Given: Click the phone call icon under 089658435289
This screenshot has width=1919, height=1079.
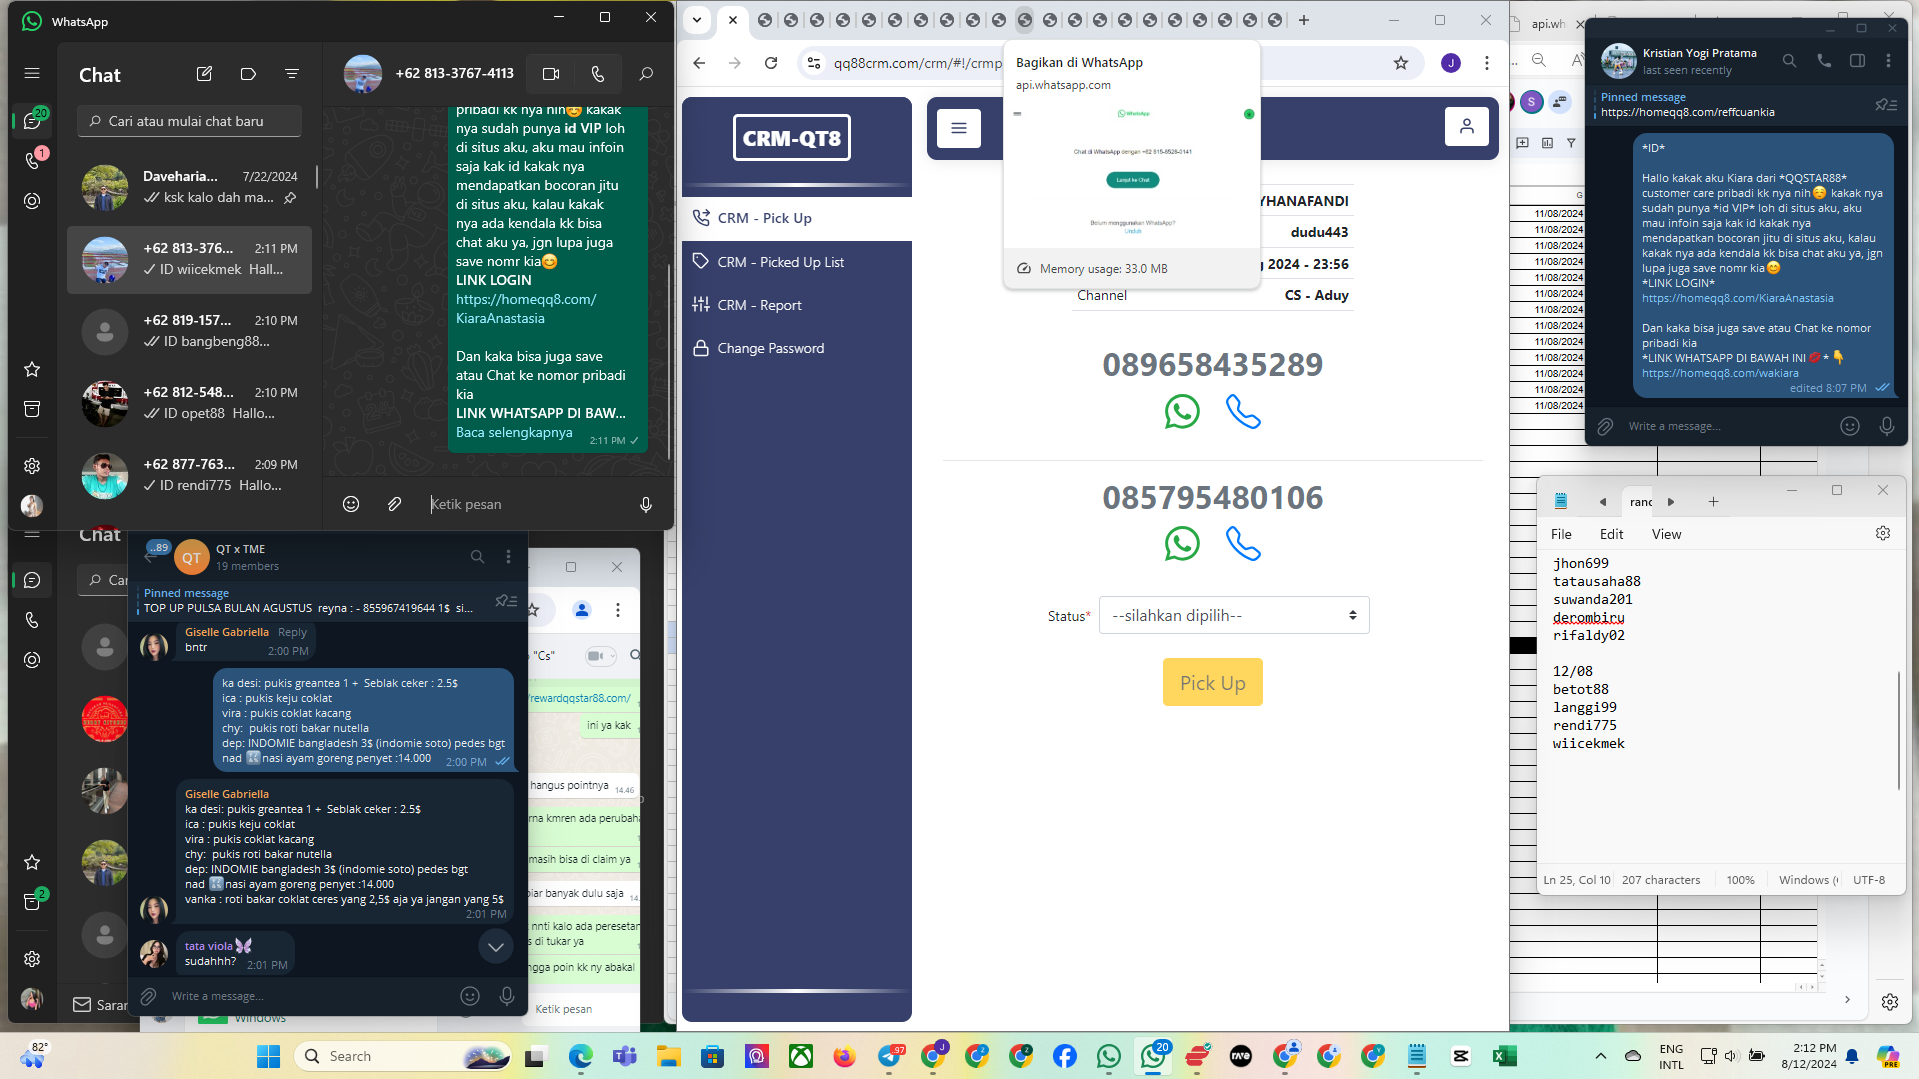Looking at the screenshot, I should point(1243,411).
